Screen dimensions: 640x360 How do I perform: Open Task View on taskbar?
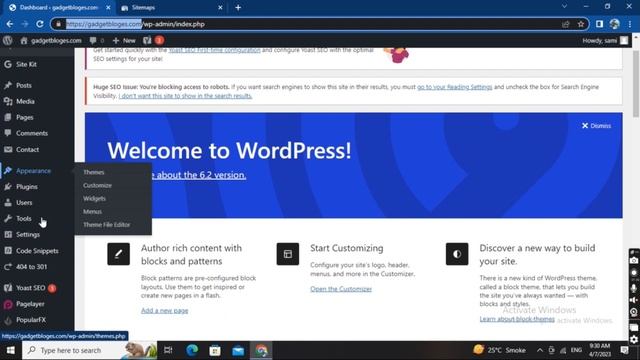point(168,350)
